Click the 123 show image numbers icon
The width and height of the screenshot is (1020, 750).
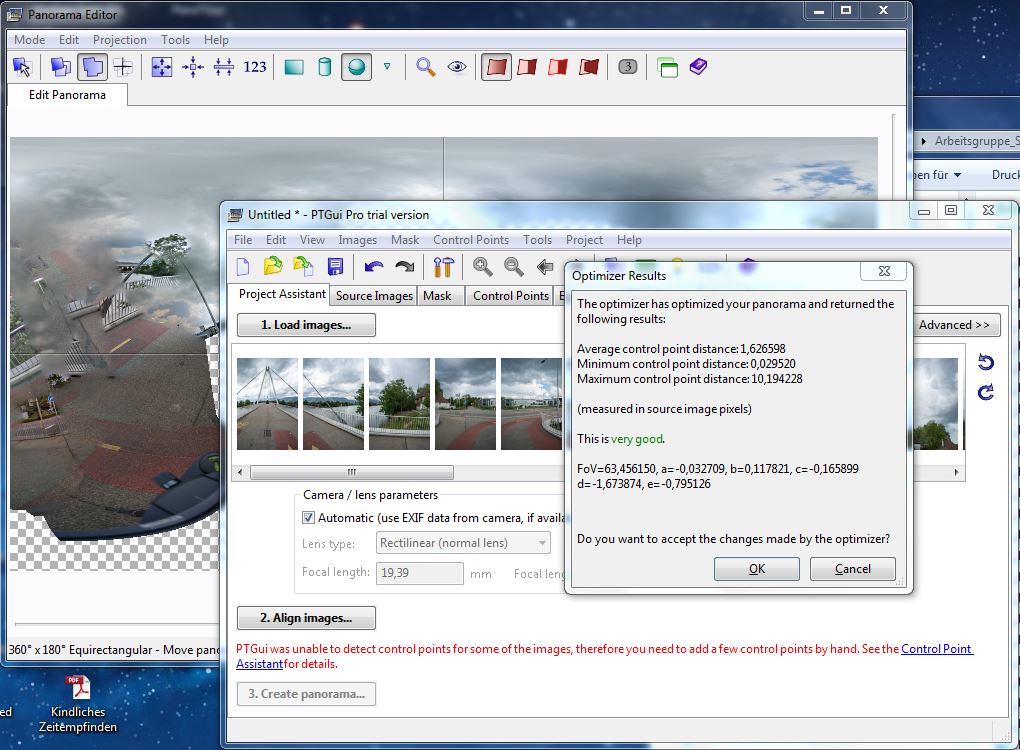(255, 67)
